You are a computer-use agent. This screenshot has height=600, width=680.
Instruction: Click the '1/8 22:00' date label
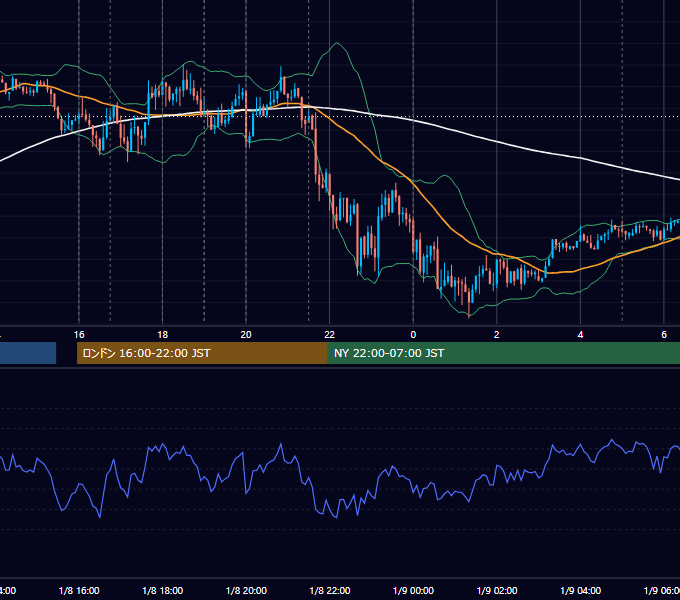coord(330,590)
